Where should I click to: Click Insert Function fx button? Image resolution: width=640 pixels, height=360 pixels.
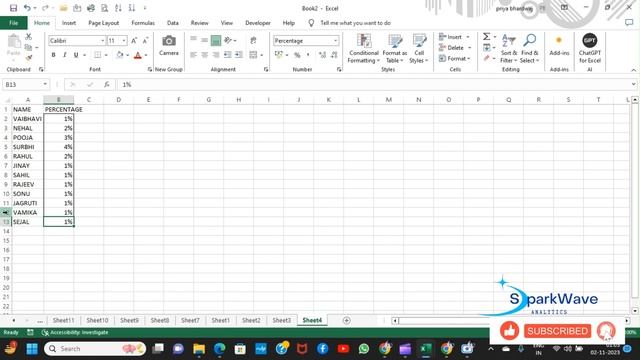point(107,84)
